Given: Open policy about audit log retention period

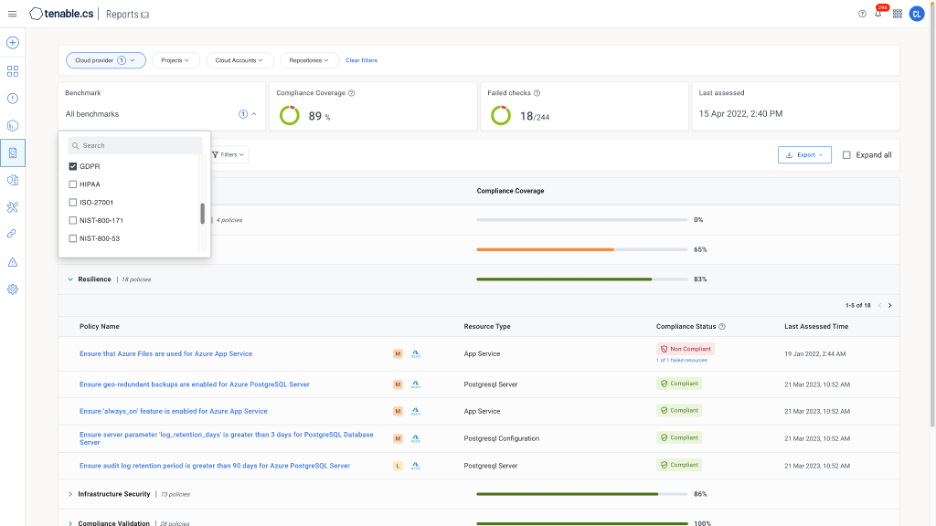Looking at the screenshot, I should [214, 466].
